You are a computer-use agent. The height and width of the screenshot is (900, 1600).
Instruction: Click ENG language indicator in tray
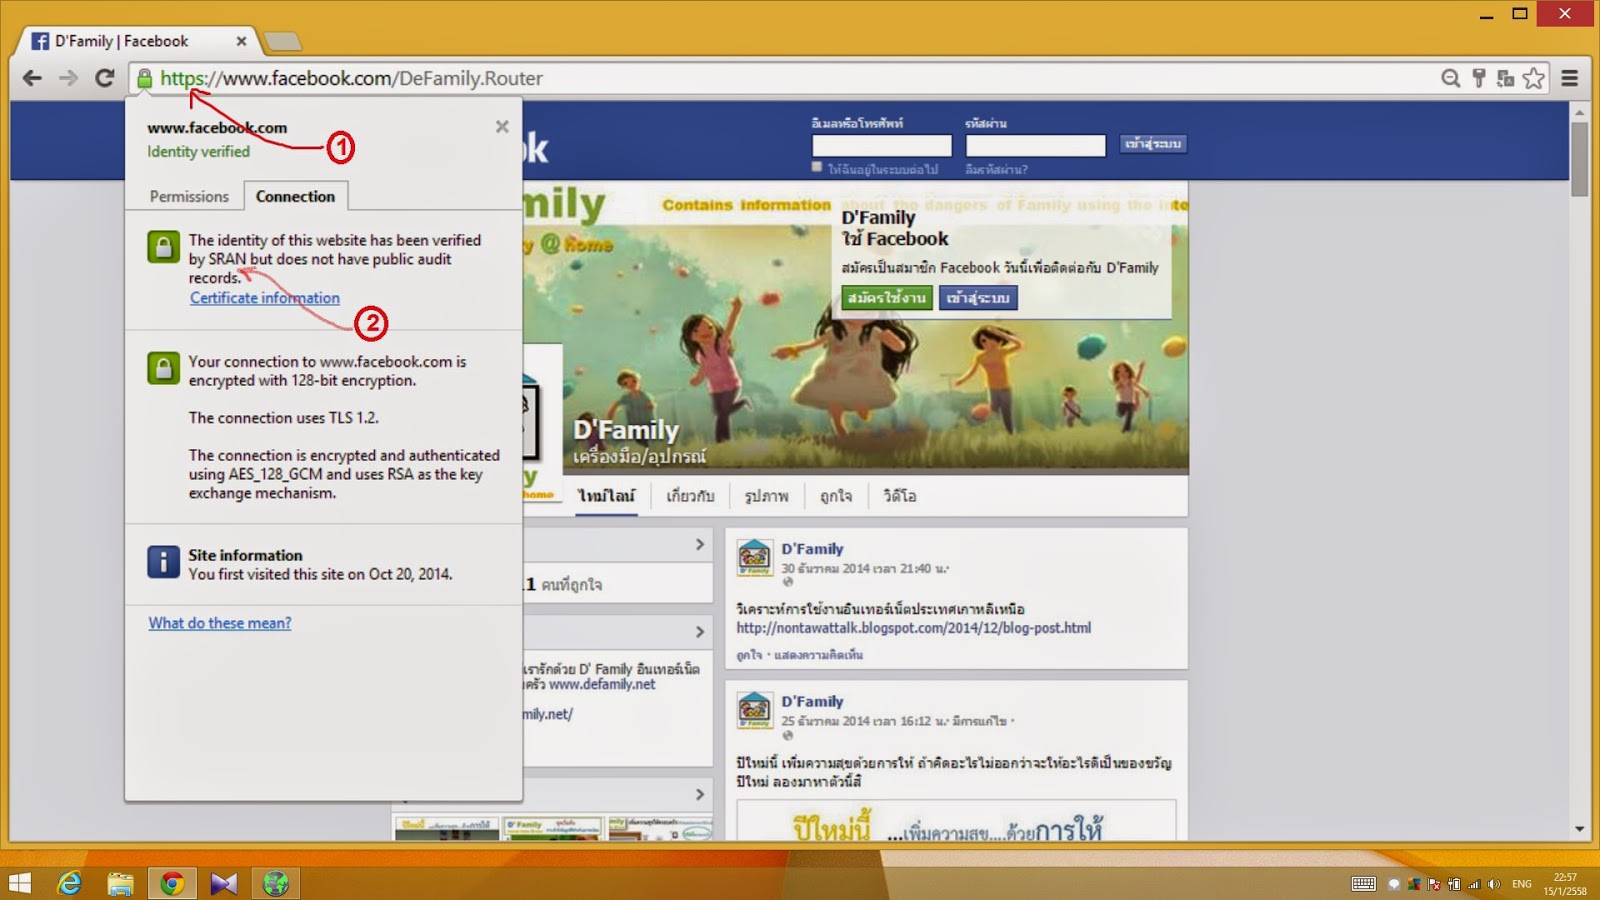click(x=1522, y=884)
